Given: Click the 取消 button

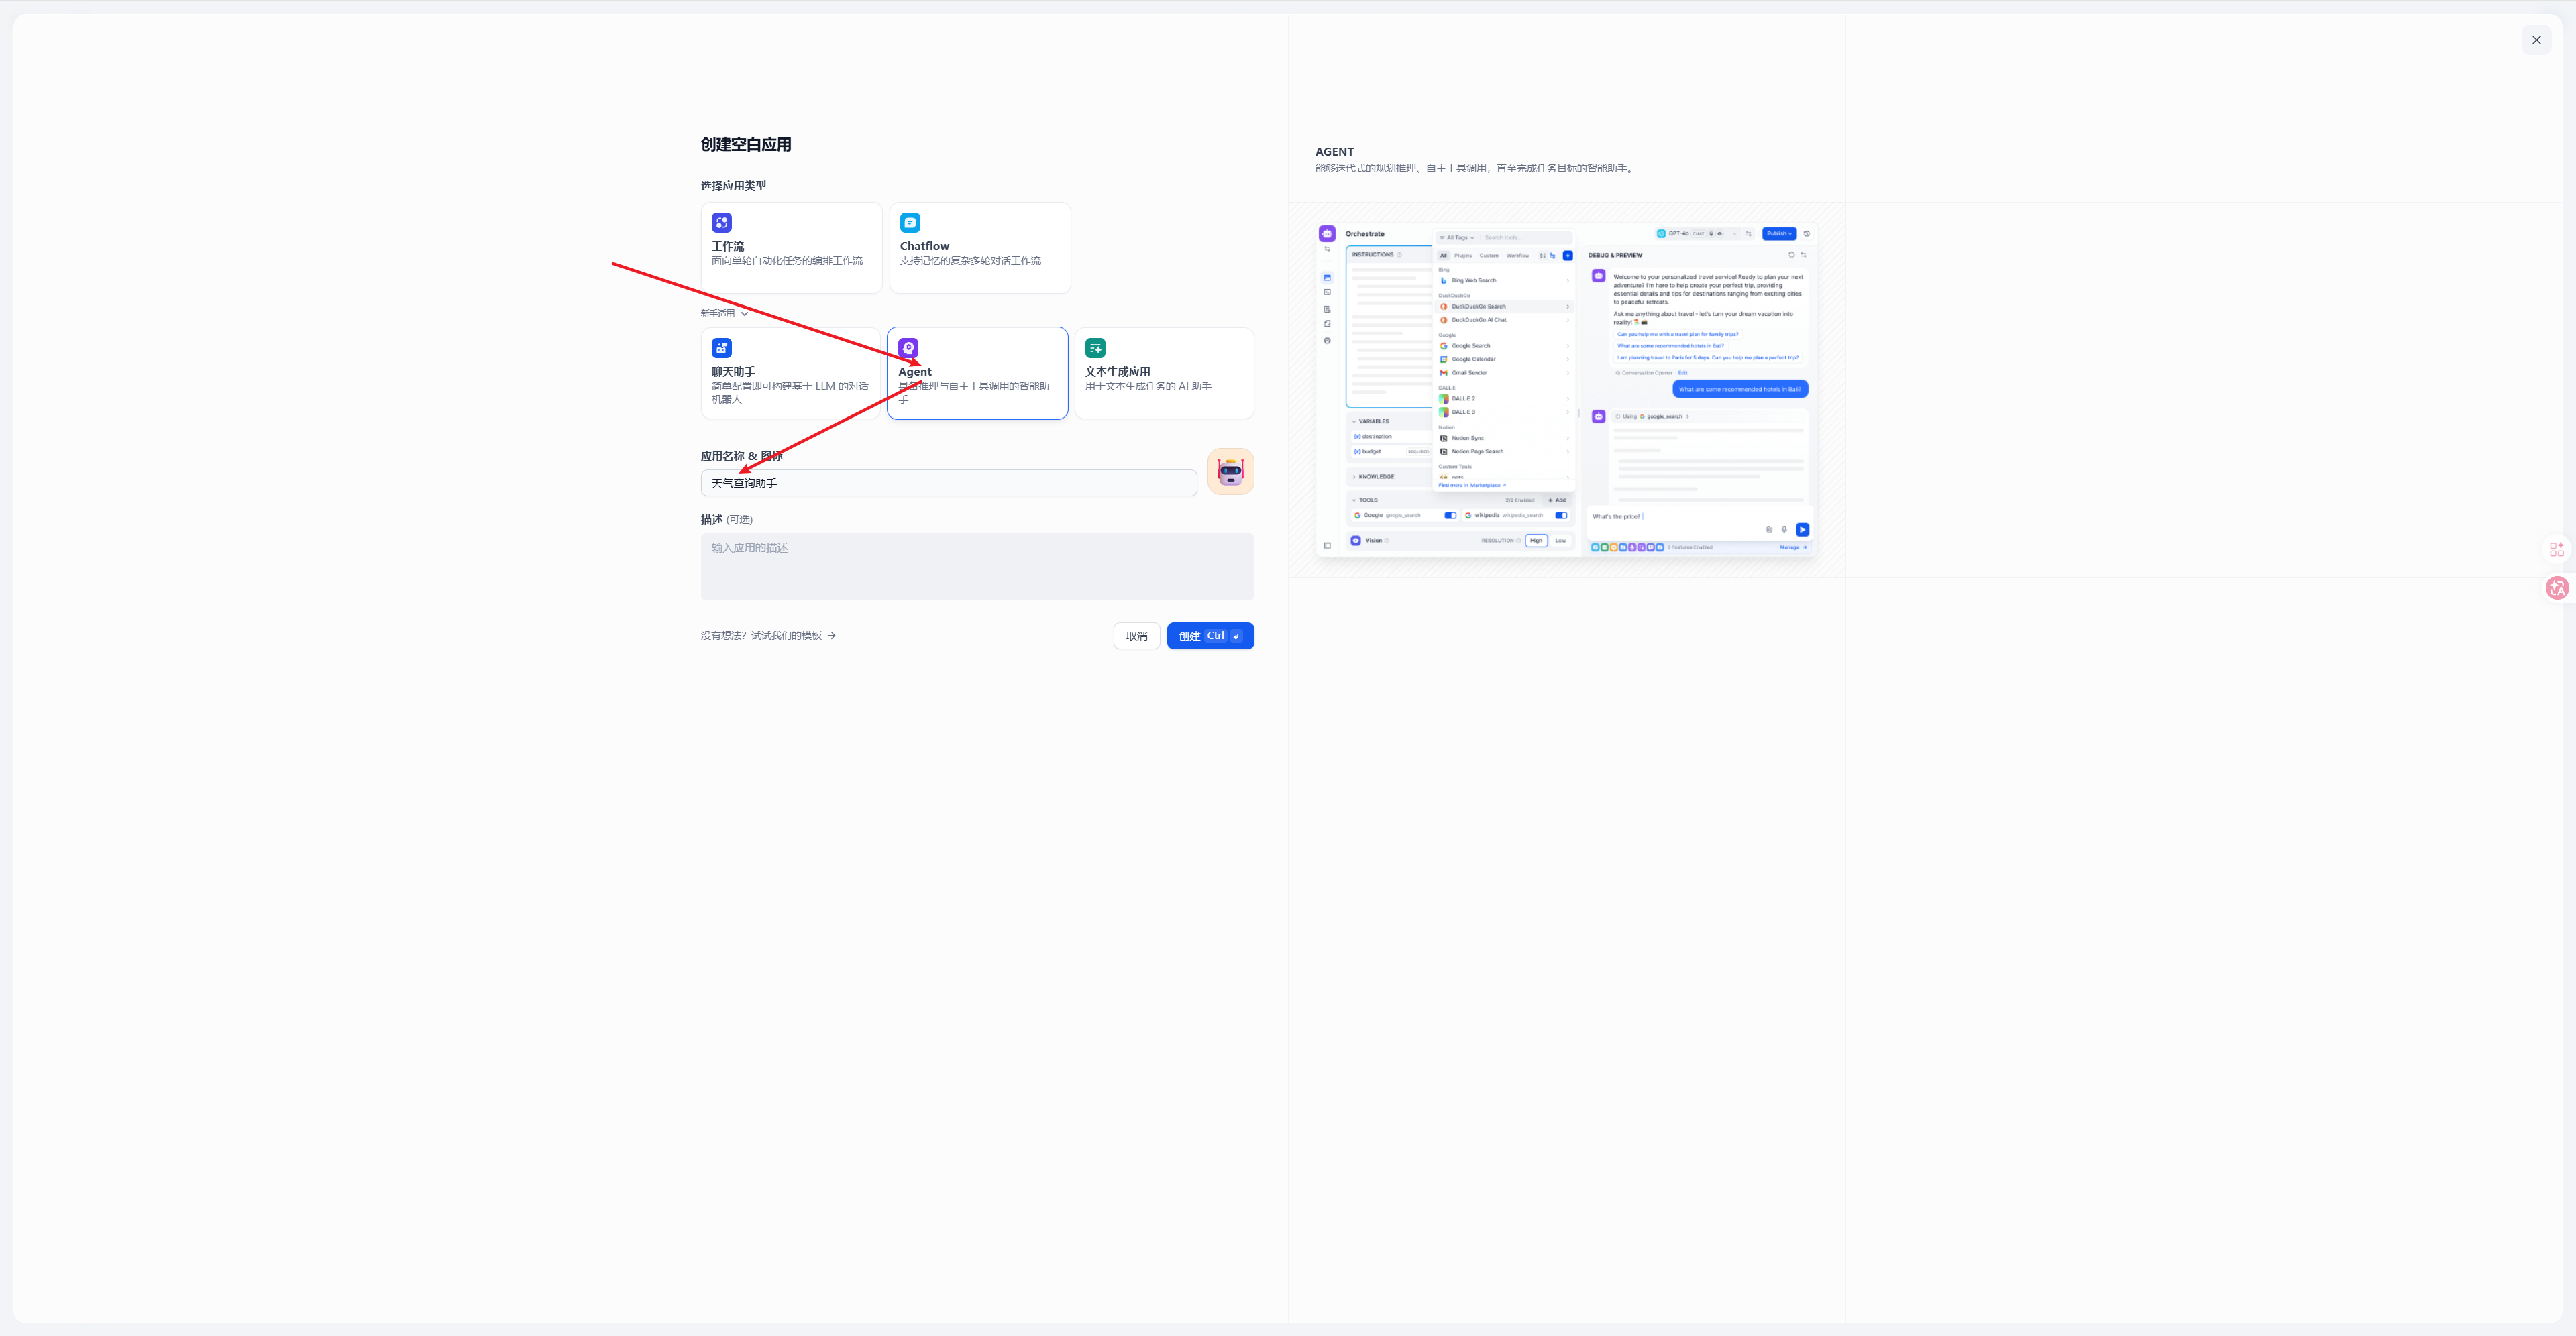Looking at the screenshot, I should tap(1137, 636).
